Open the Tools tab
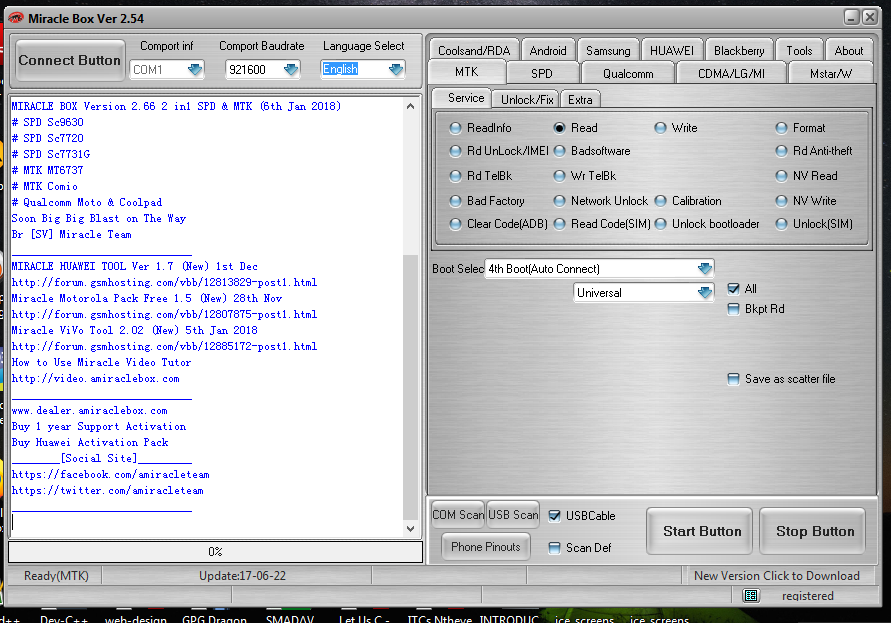This screenshot has width=891, height=623. coord(799,50)
